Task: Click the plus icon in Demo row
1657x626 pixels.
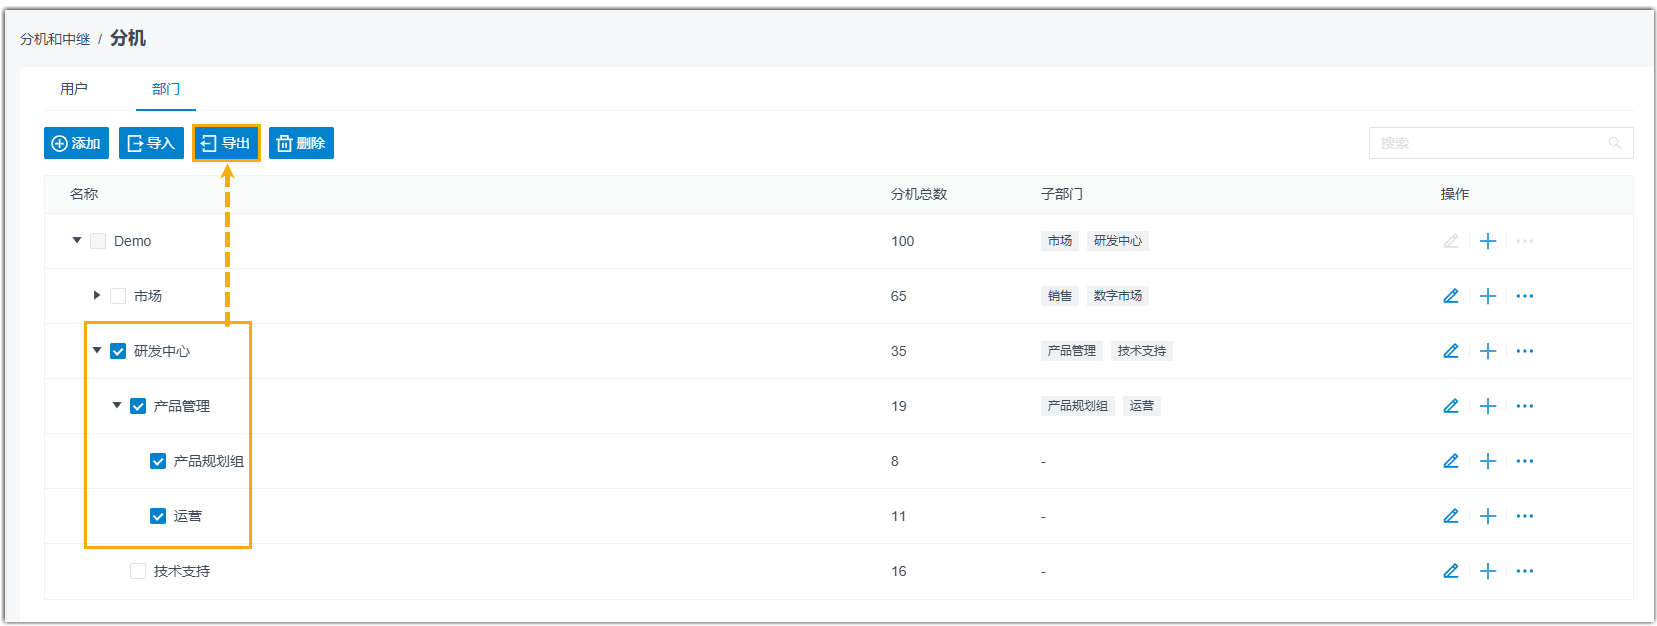Action: pyautogui.click(x=1488, y=241)
